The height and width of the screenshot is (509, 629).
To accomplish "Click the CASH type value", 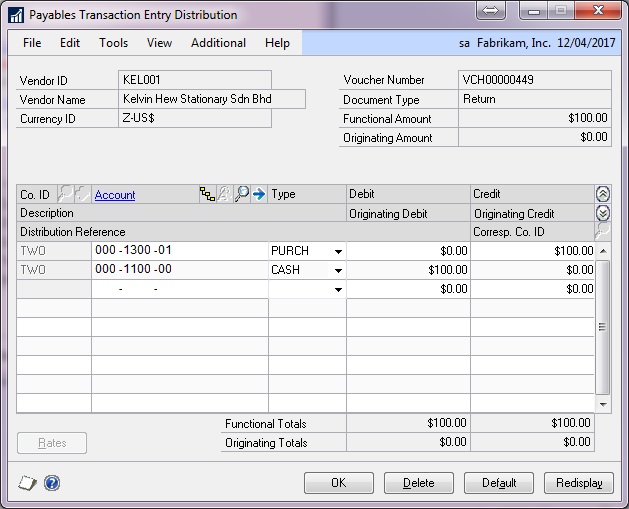I will [x=286, y=270].
